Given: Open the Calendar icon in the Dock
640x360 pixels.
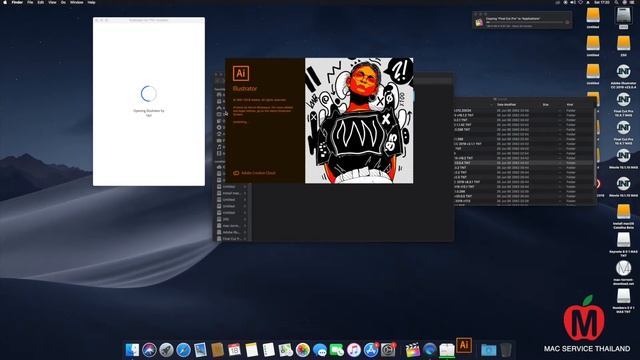Looking at the screenshot, I should click(234, 350).
